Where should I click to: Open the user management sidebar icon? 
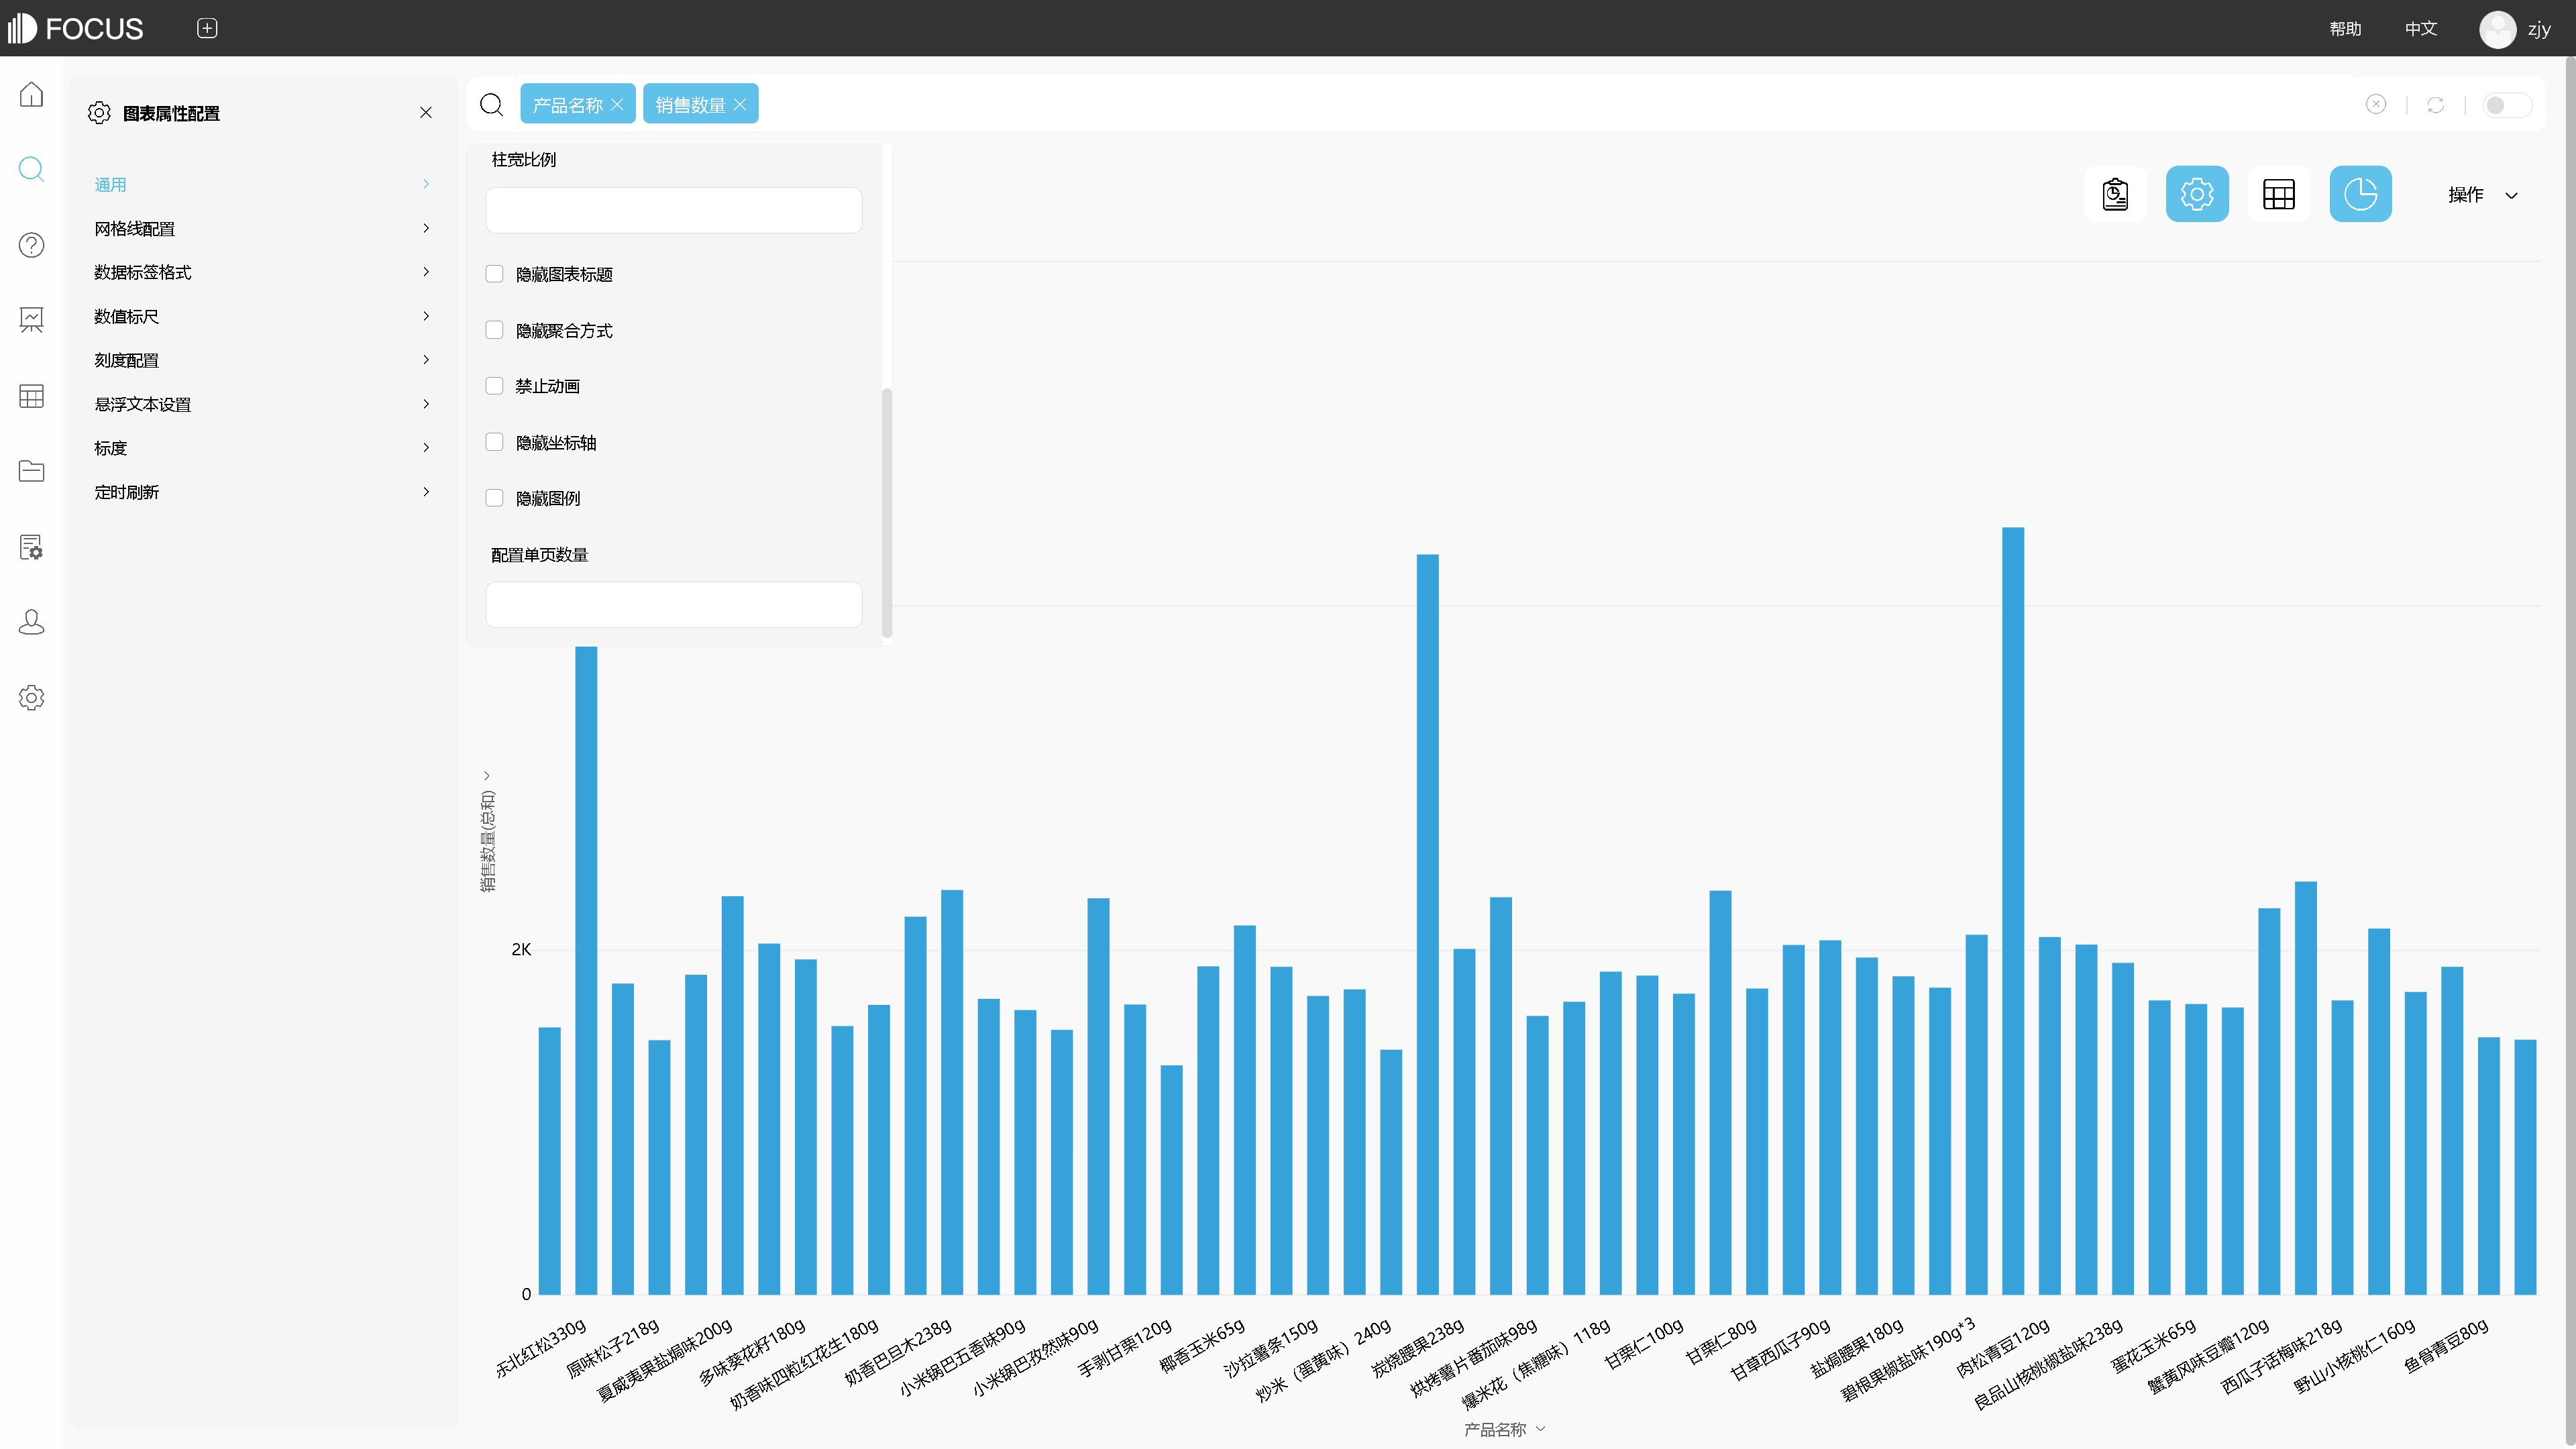[31, 622]
